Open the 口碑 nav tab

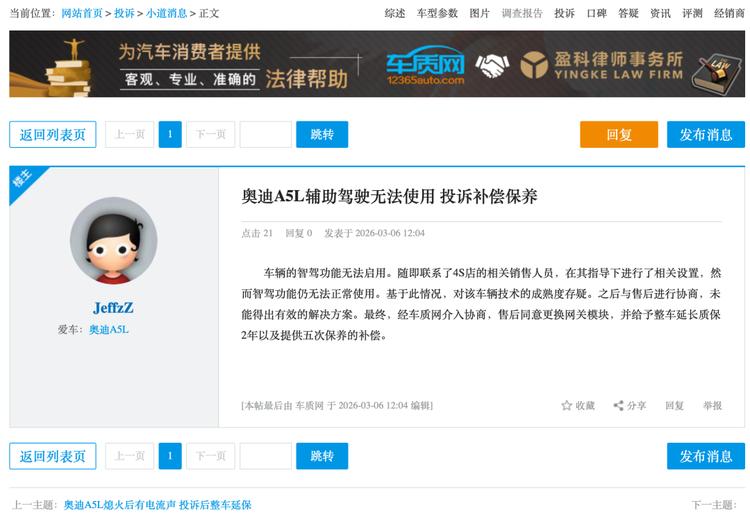[596, 13]
